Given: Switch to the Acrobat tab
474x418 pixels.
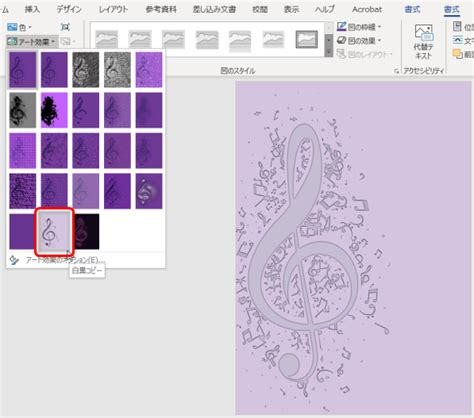Looking at the screenshot, I should 367,9.
